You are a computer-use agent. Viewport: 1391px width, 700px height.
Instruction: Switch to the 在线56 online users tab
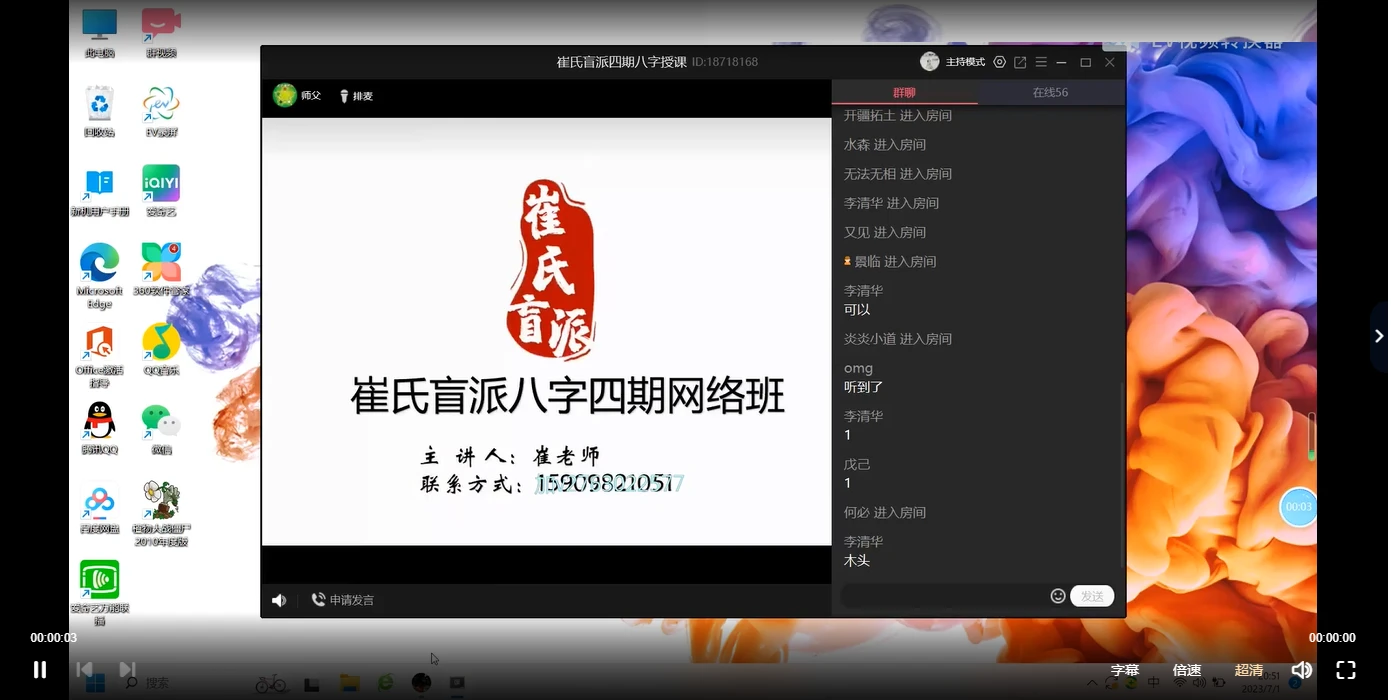click(1050, 92)
